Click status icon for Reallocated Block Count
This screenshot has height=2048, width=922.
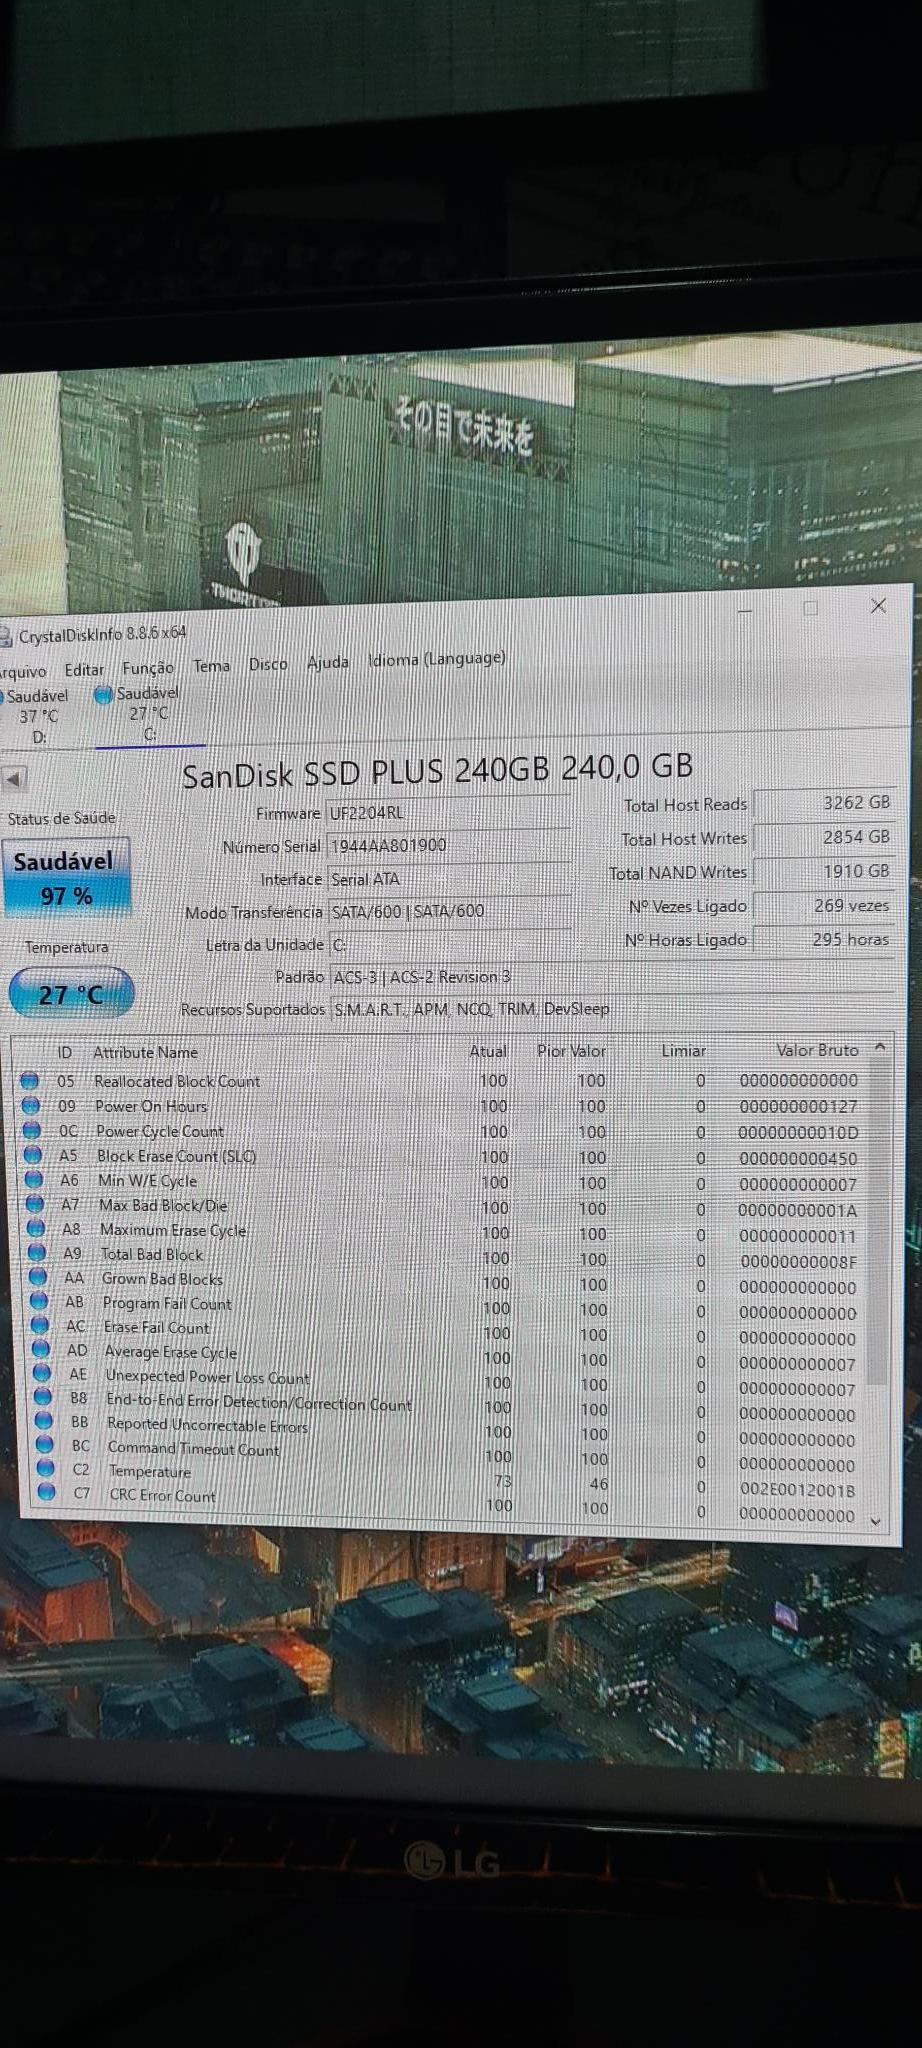click(x=29, y=1080)
